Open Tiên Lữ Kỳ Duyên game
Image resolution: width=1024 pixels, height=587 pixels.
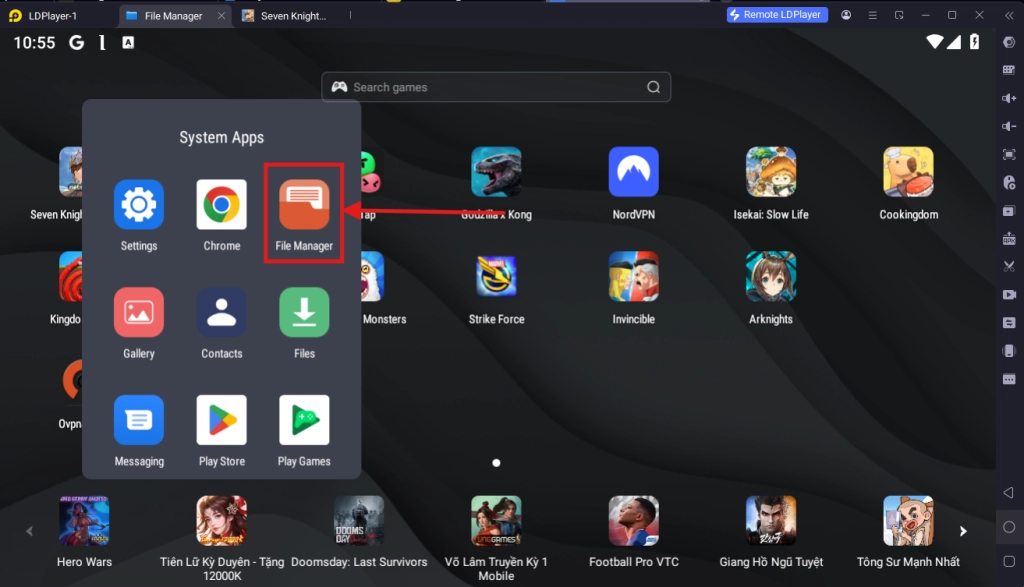pos(221,520)
